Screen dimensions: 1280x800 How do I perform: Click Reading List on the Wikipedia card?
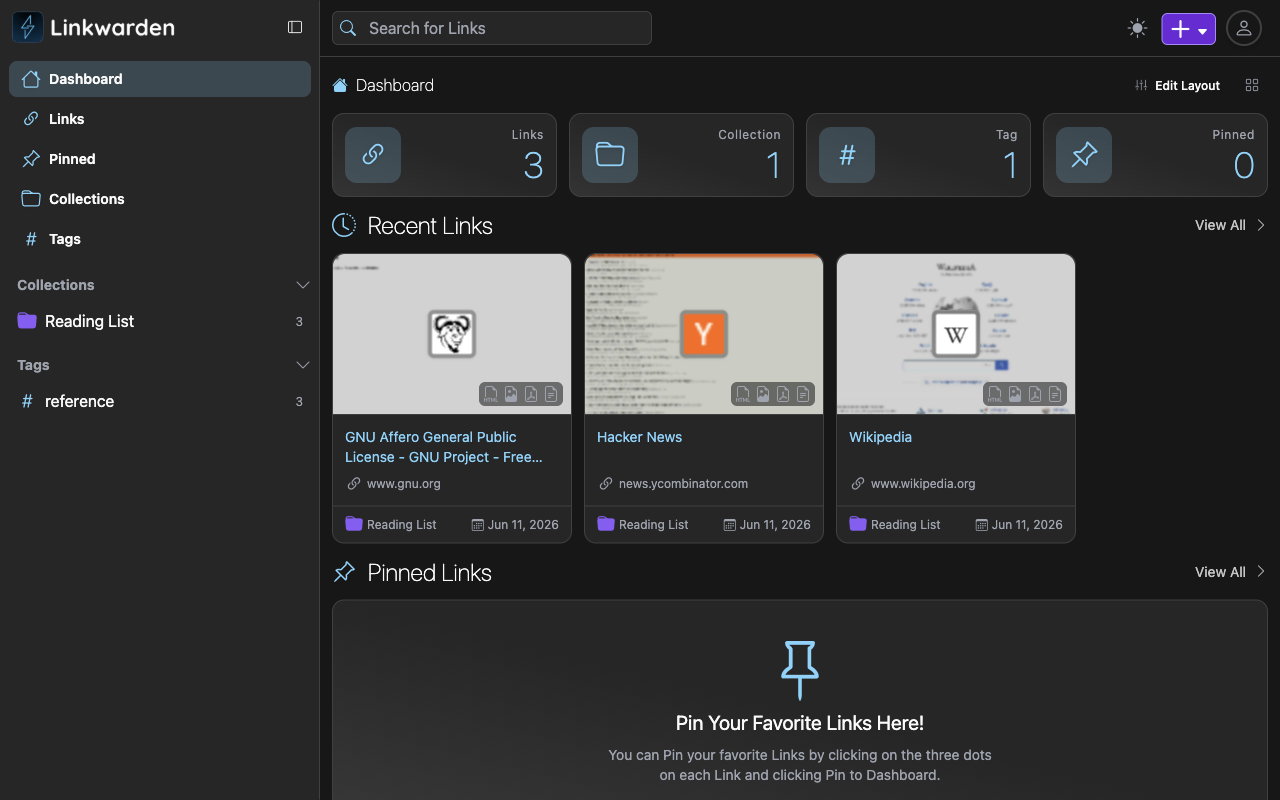pyautogui.click(x=895, y=524)
